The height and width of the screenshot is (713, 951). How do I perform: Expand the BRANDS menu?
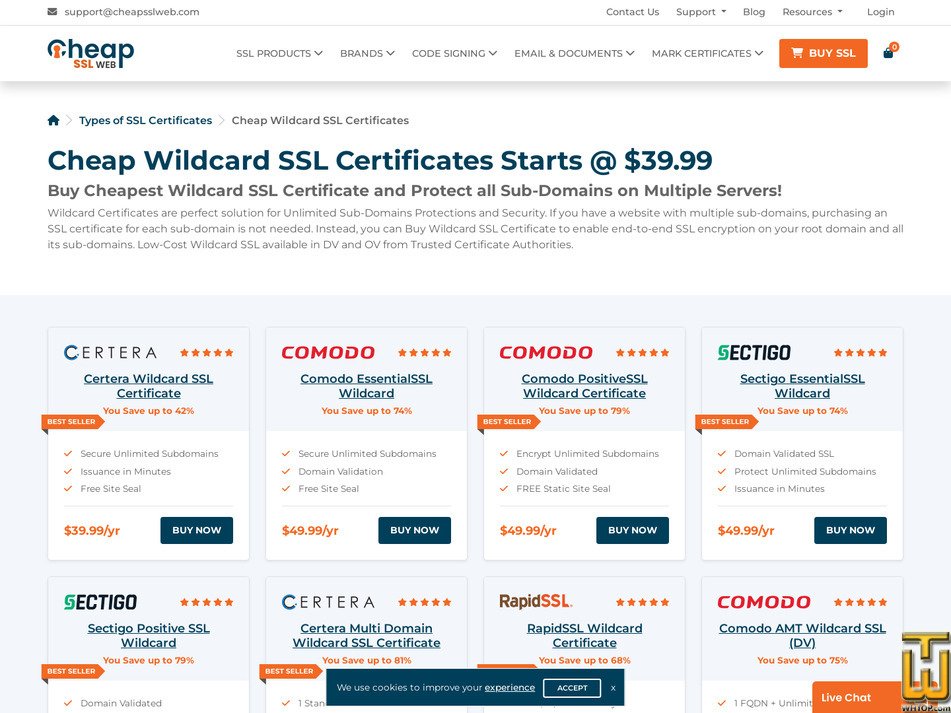coord(366,53)
